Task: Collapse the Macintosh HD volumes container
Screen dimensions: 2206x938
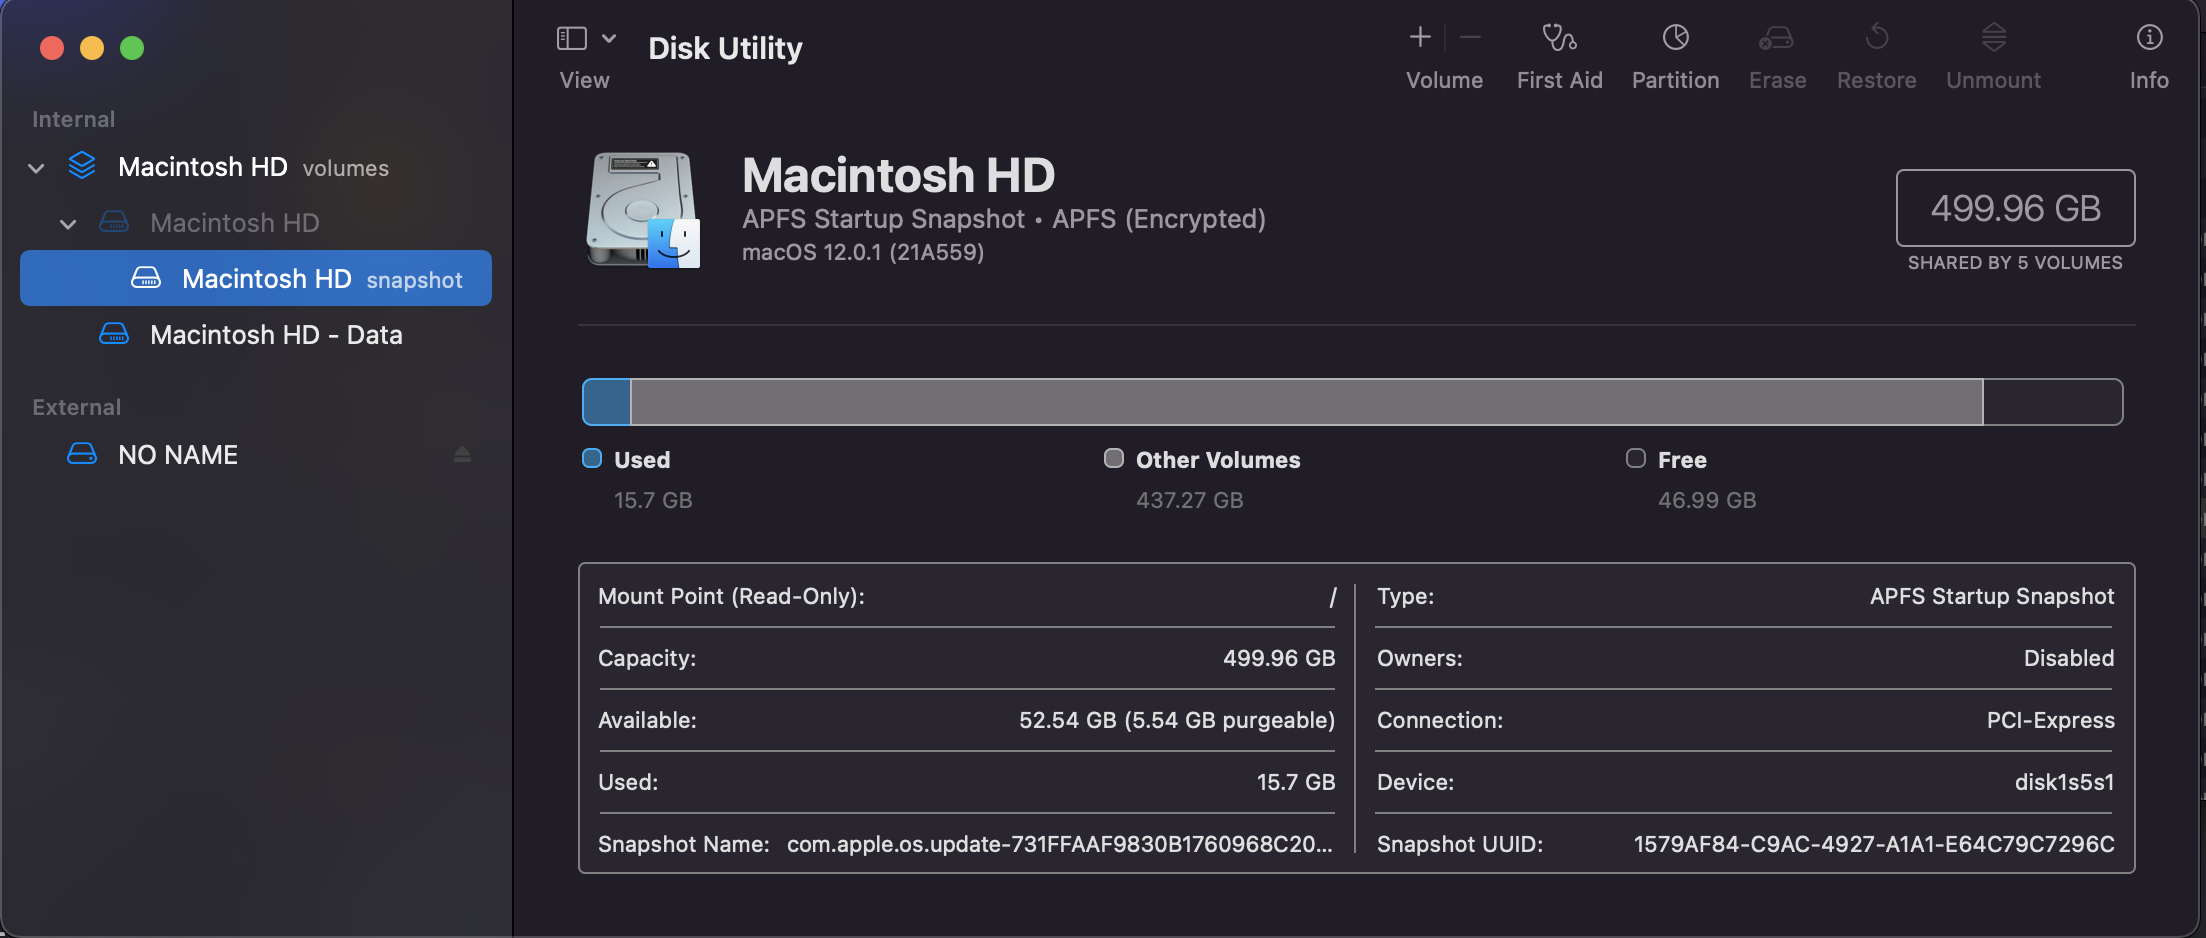Action: pos(36,168)
